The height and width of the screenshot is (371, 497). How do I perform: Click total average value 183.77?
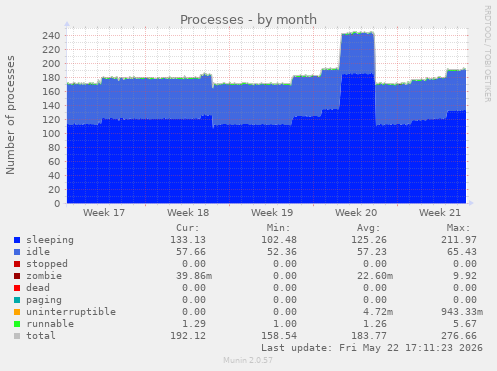tap(369, 336)
